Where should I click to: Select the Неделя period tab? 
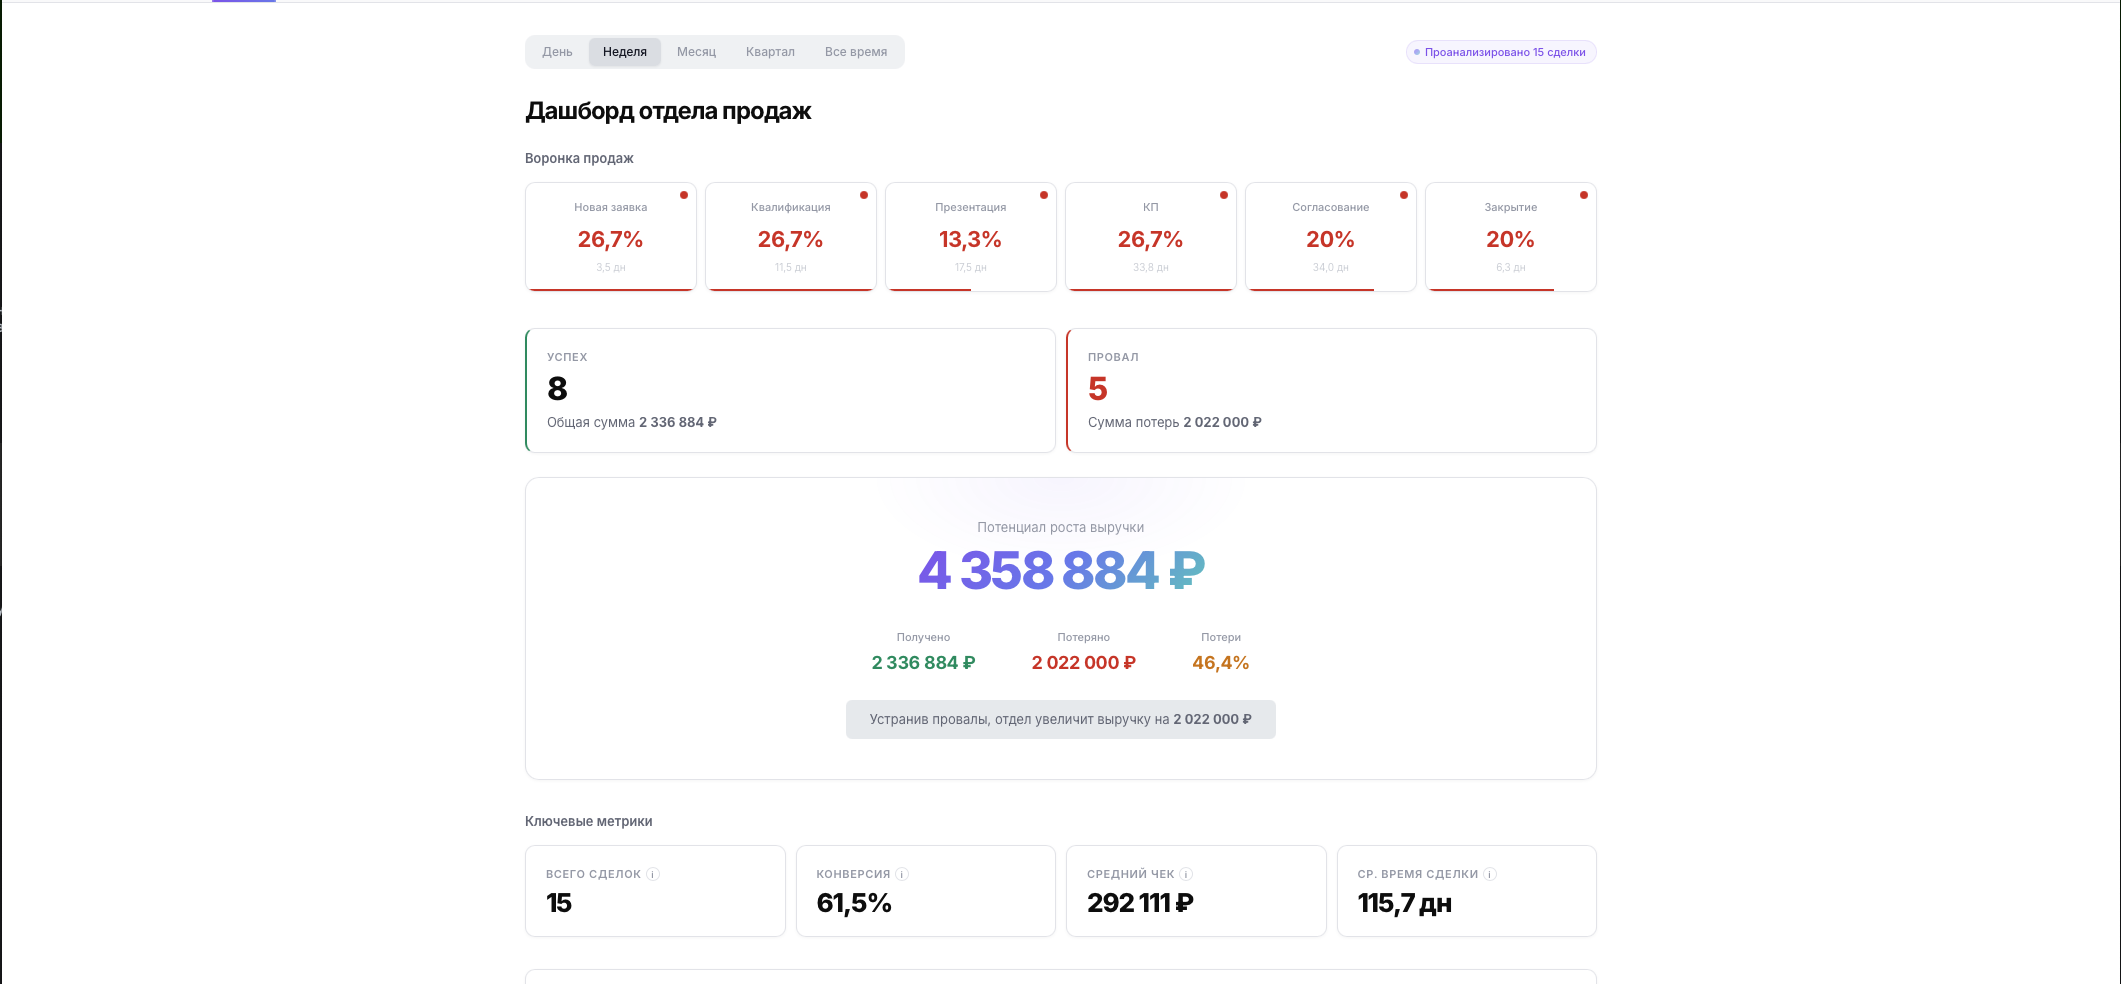point(625,52)
